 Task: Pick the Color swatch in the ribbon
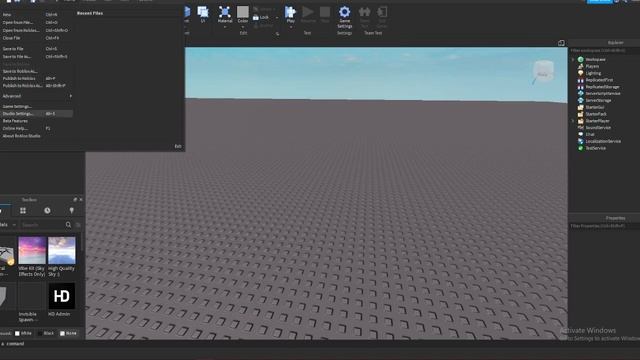(242, 12)
